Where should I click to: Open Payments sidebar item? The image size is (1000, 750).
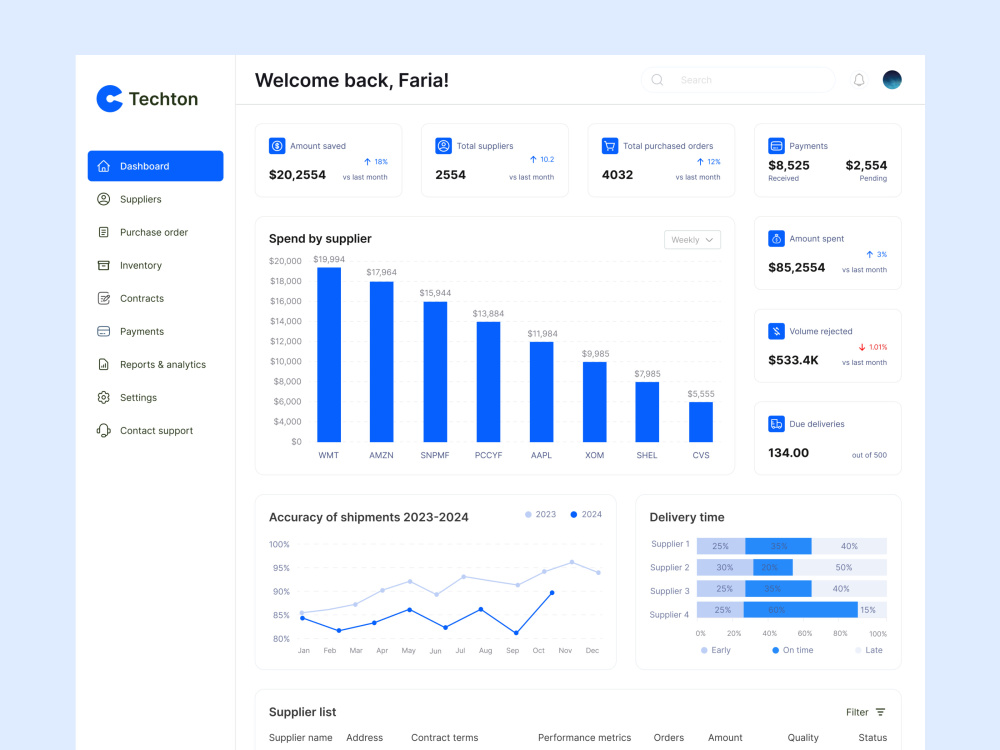point(142,332)
